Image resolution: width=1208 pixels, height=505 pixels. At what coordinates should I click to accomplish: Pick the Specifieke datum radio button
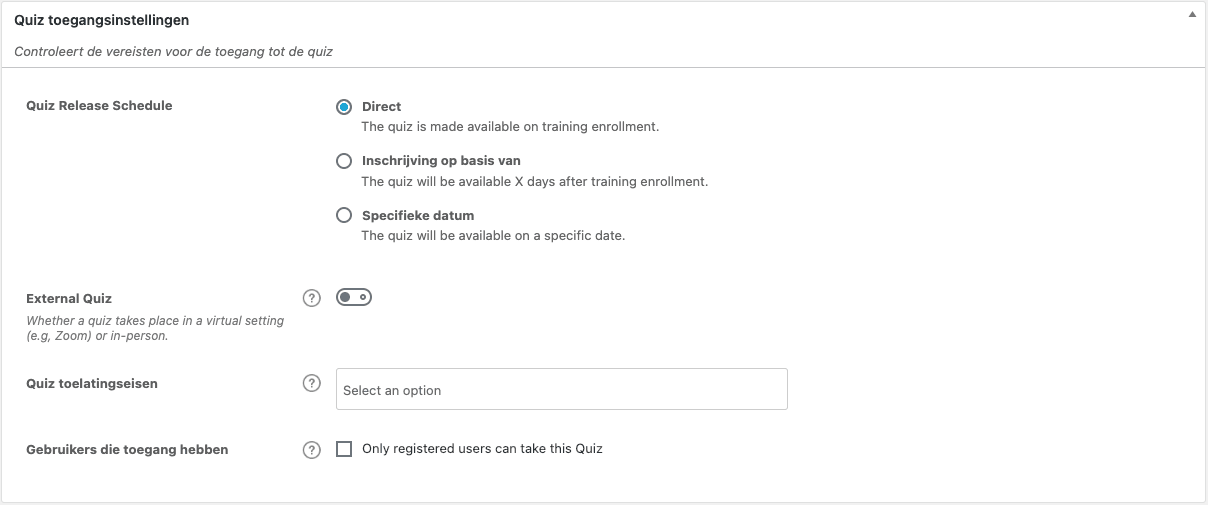344,215
